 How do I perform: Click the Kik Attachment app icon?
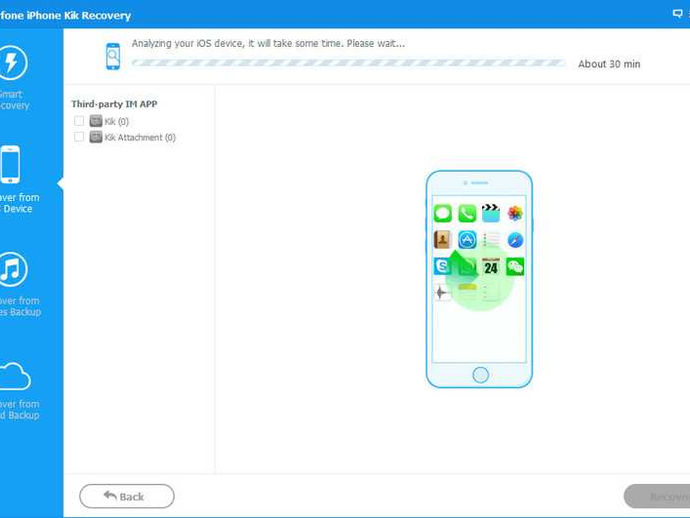click(x=95, y=137)
